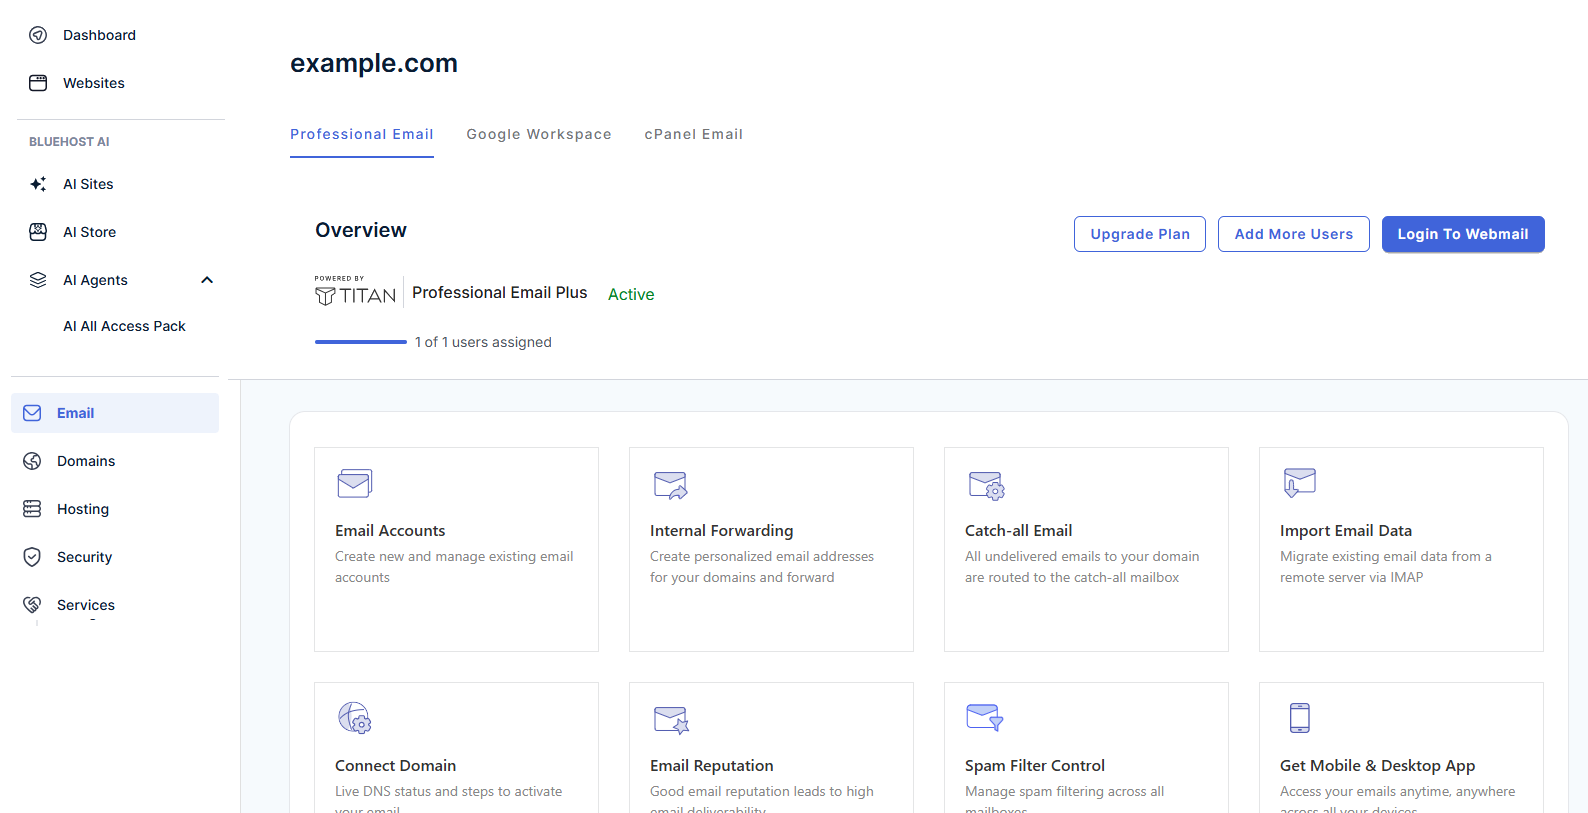The image size is (1588, 813).
Task: Click the AI Sites sparkle icon
Action: point(38,184)
